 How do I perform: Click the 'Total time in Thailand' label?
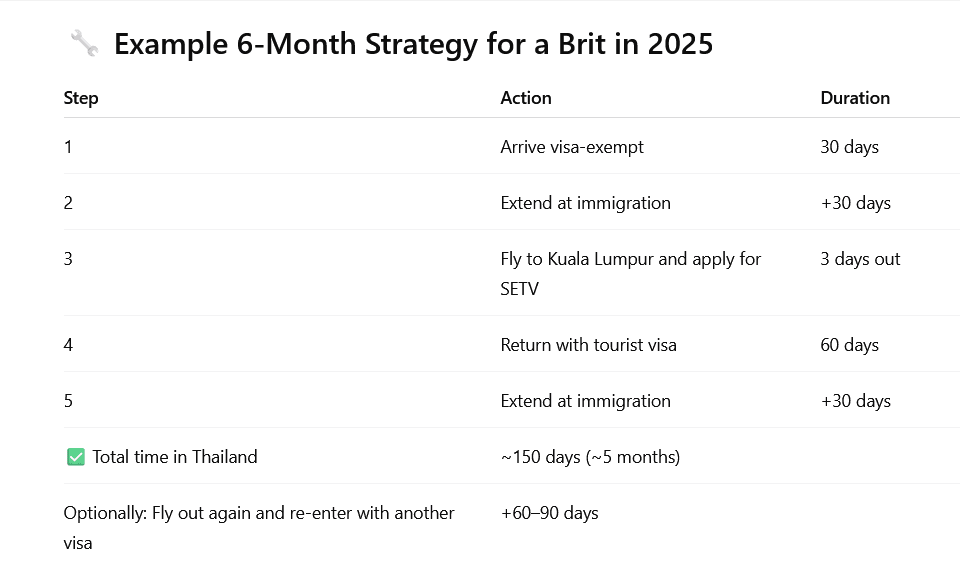point(175,457)
